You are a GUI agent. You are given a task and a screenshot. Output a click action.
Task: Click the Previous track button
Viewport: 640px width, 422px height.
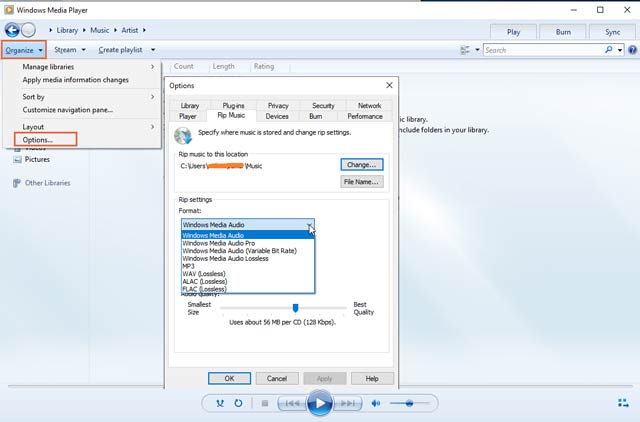(292, 403)
